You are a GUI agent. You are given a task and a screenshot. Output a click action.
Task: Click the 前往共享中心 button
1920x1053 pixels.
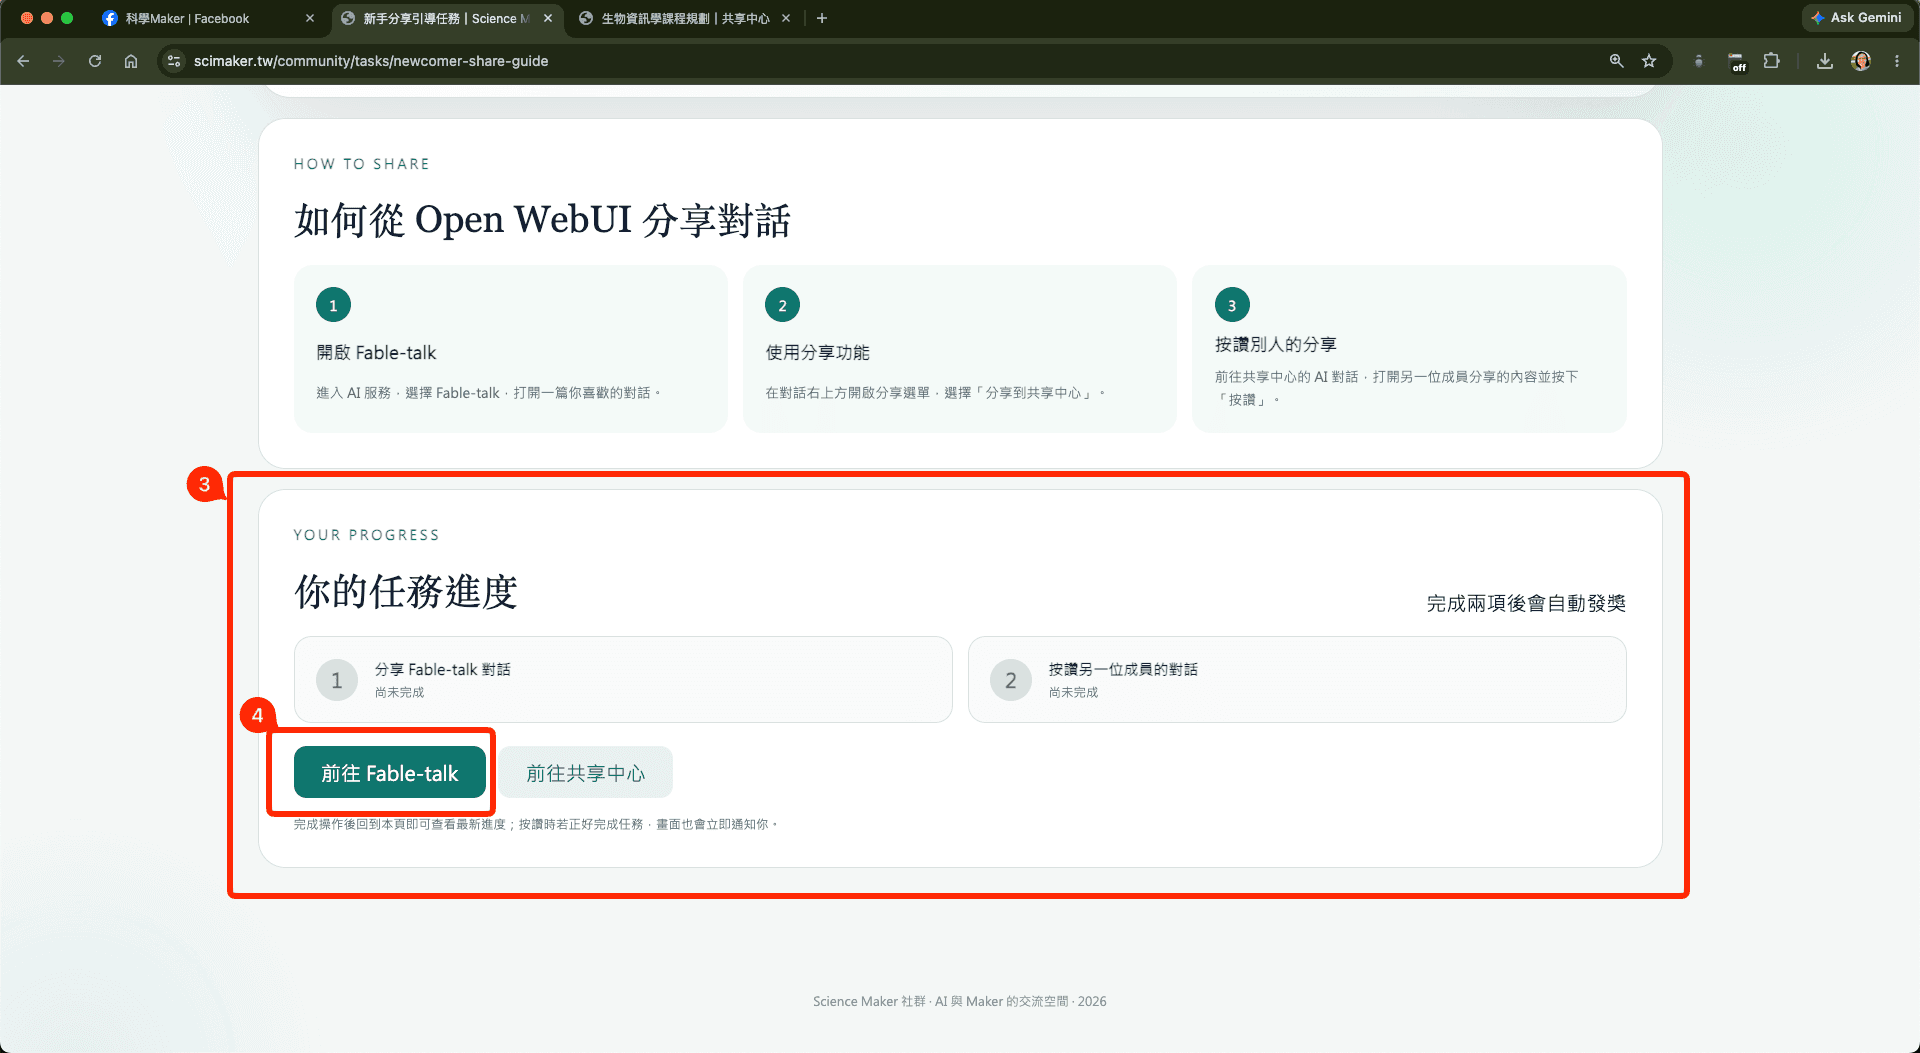pyautogui.click(x=586, y=773)
